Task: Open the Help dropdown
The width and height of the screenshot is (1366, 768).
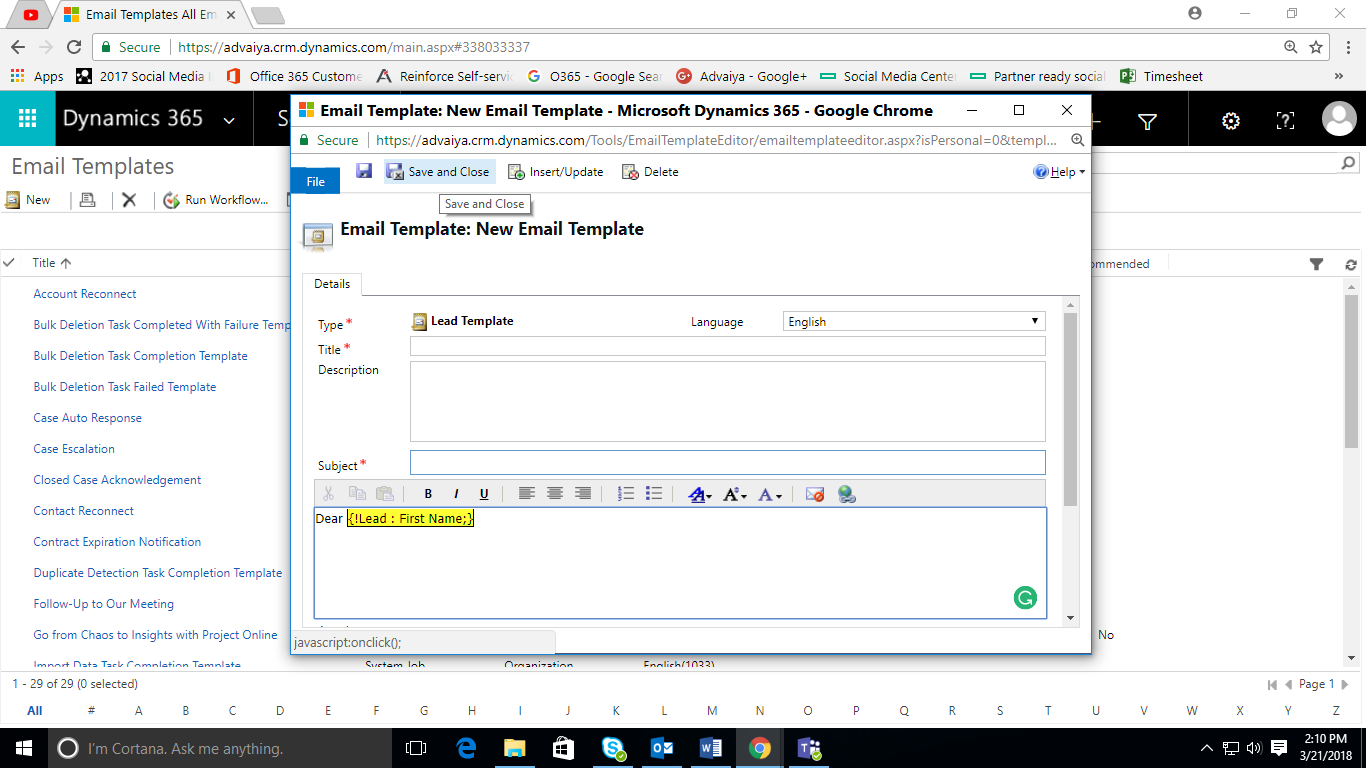Action: 1059,172
